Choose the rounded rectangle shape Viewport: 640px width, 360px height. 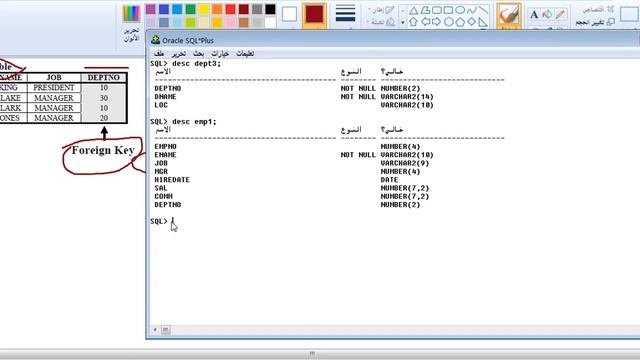pyautogui.click(x=436, y=10)
